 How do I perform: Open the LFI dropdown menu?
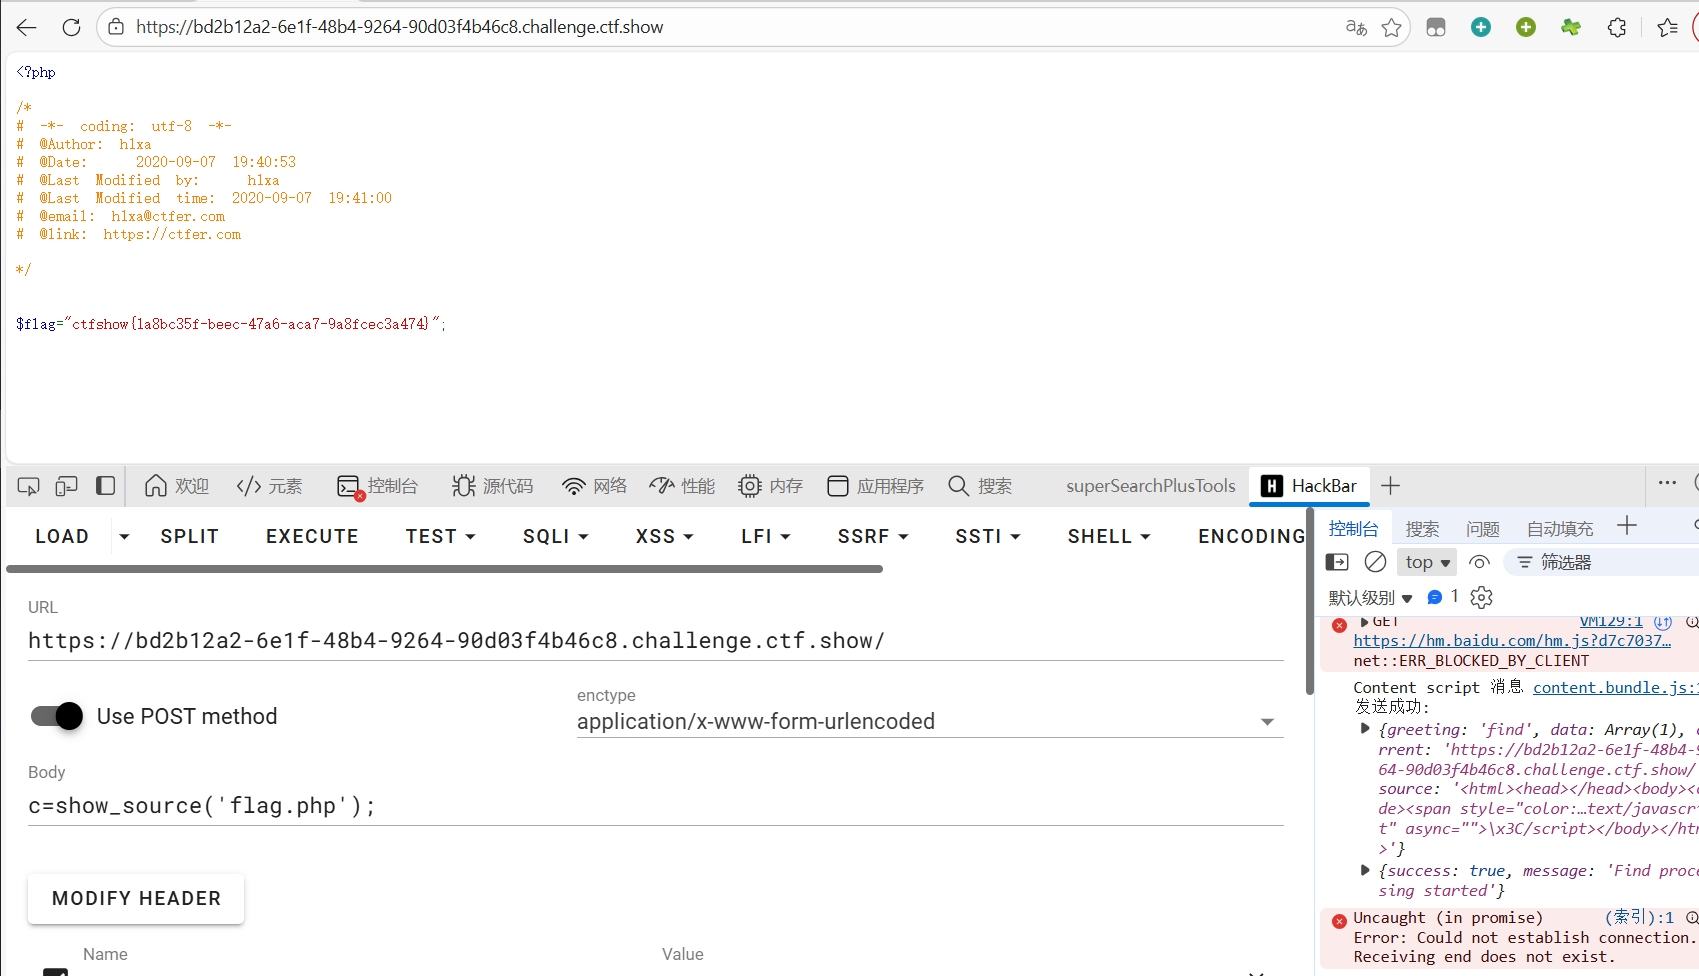[x=766, y=537]
